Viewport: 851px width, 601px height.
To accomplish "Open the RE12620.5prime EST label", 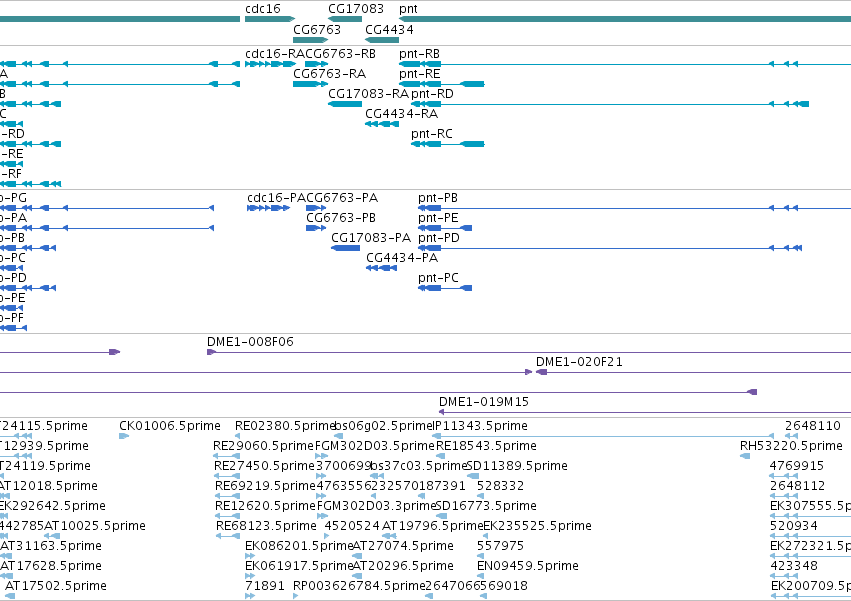I will coord(265,506).
